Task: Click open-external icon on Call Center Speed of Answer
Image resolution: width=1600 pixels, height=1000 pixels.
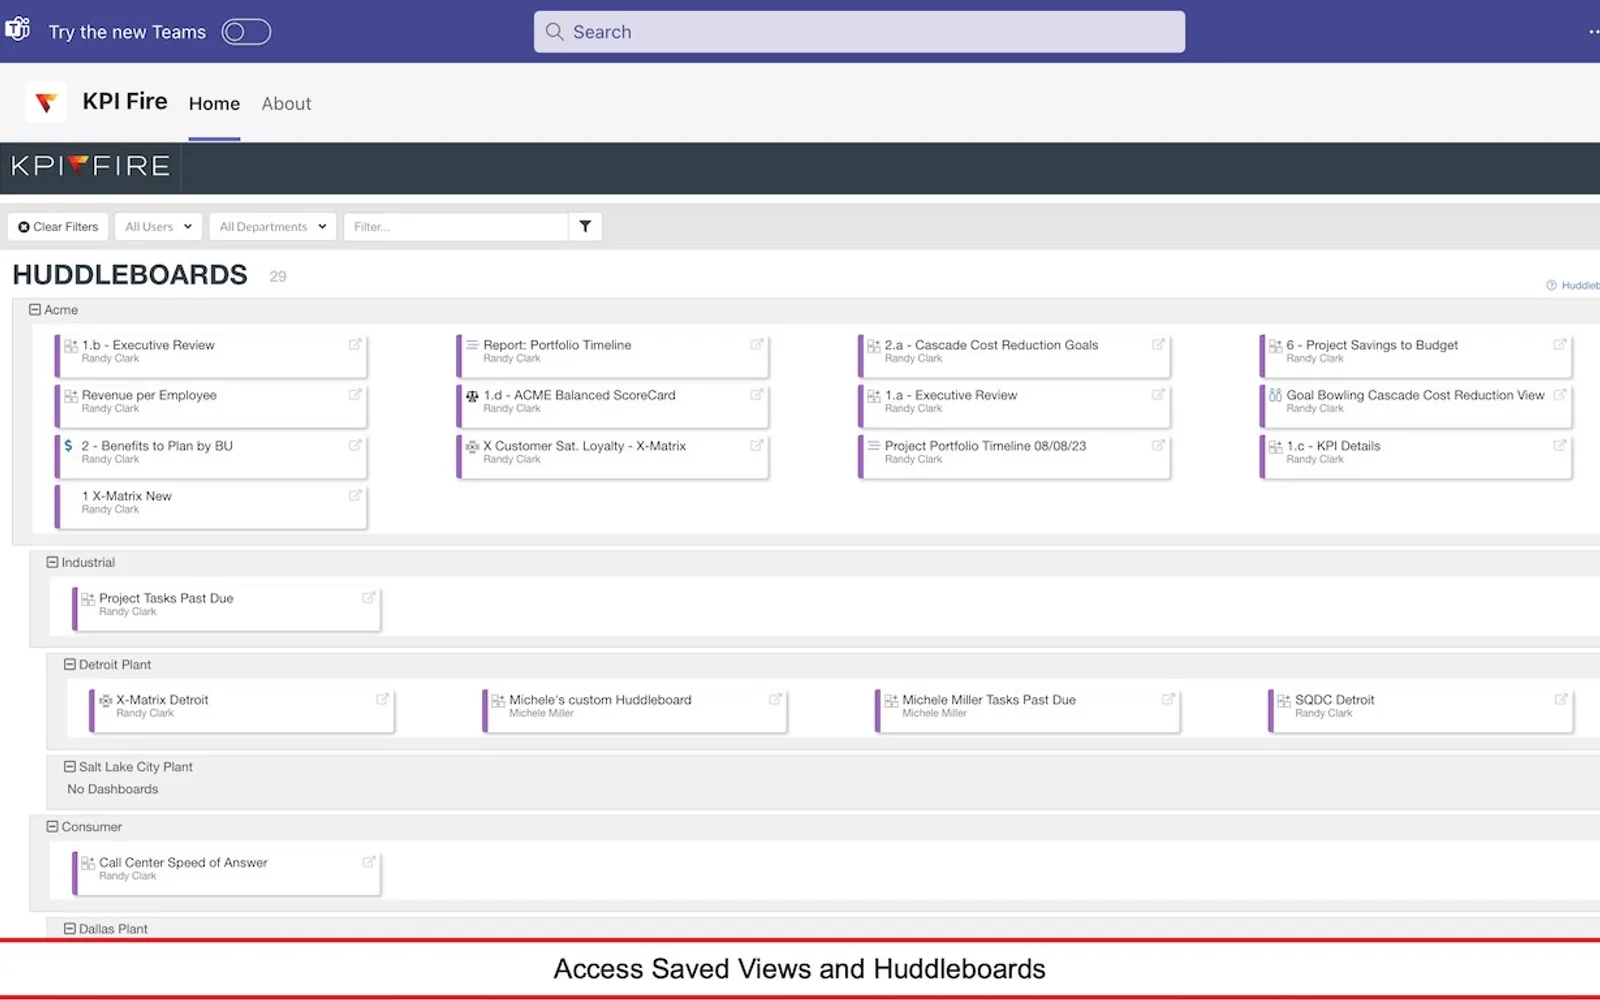Action: 369,862
